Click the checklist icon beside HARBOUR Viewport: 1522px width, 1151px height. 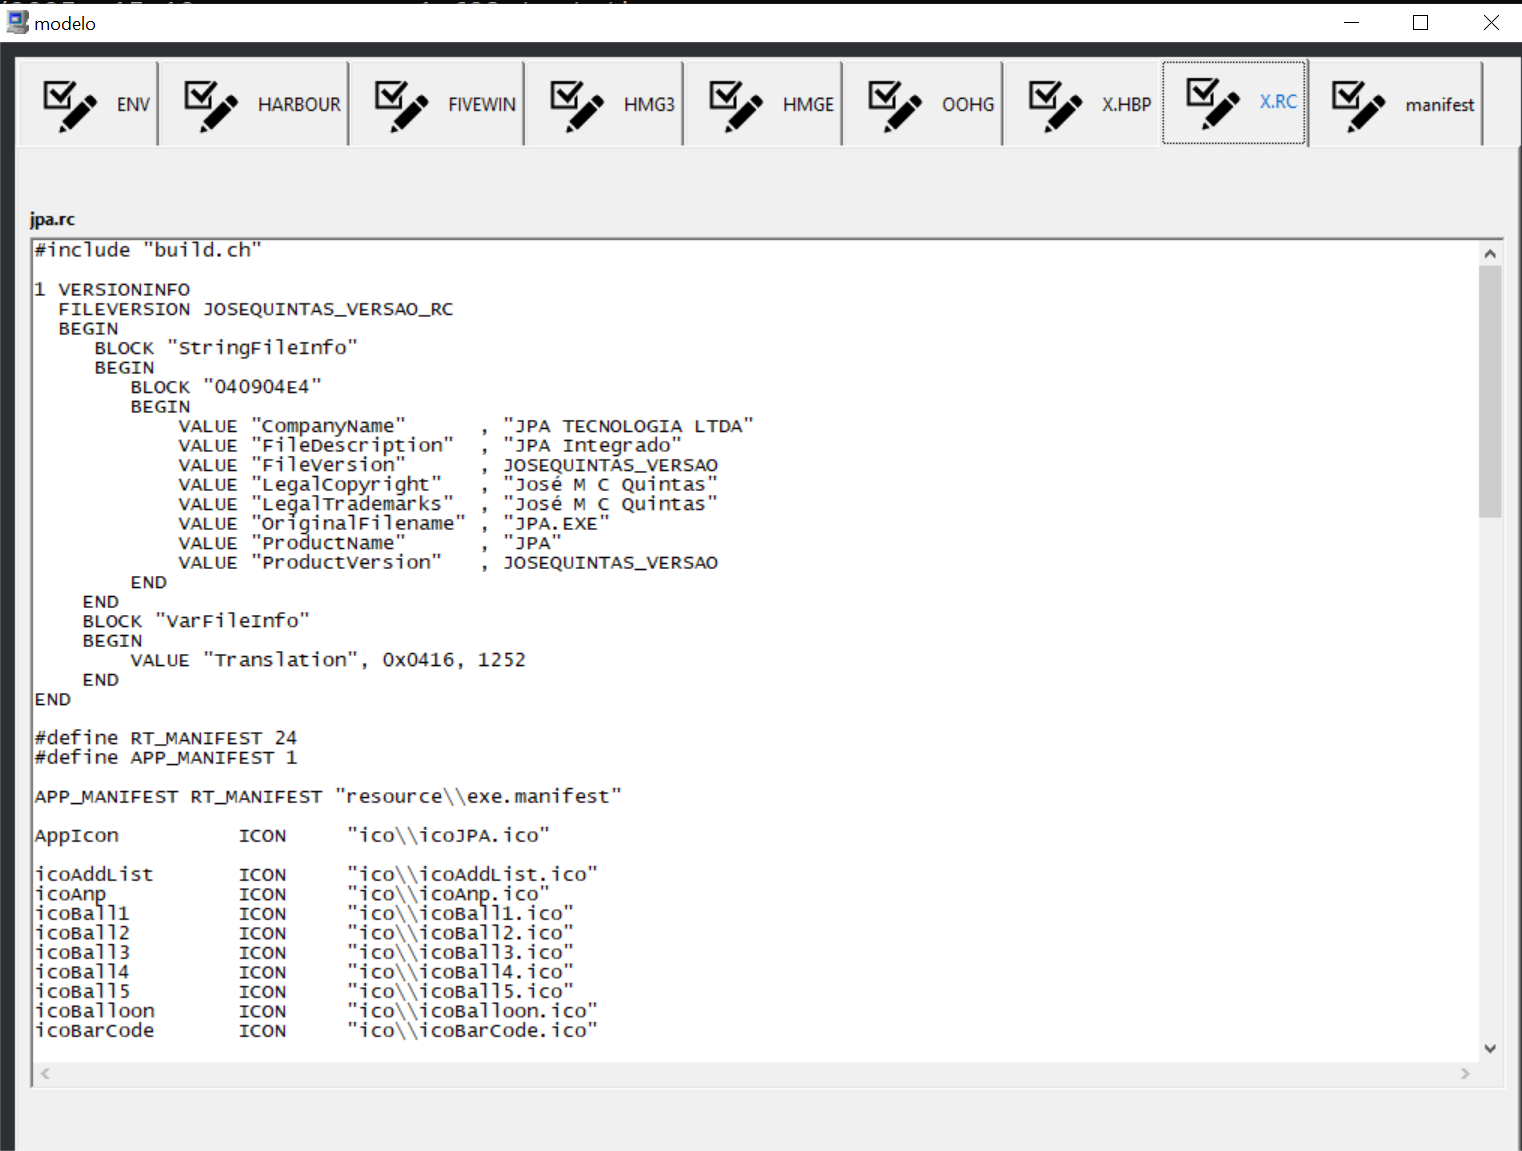[211, 105]
